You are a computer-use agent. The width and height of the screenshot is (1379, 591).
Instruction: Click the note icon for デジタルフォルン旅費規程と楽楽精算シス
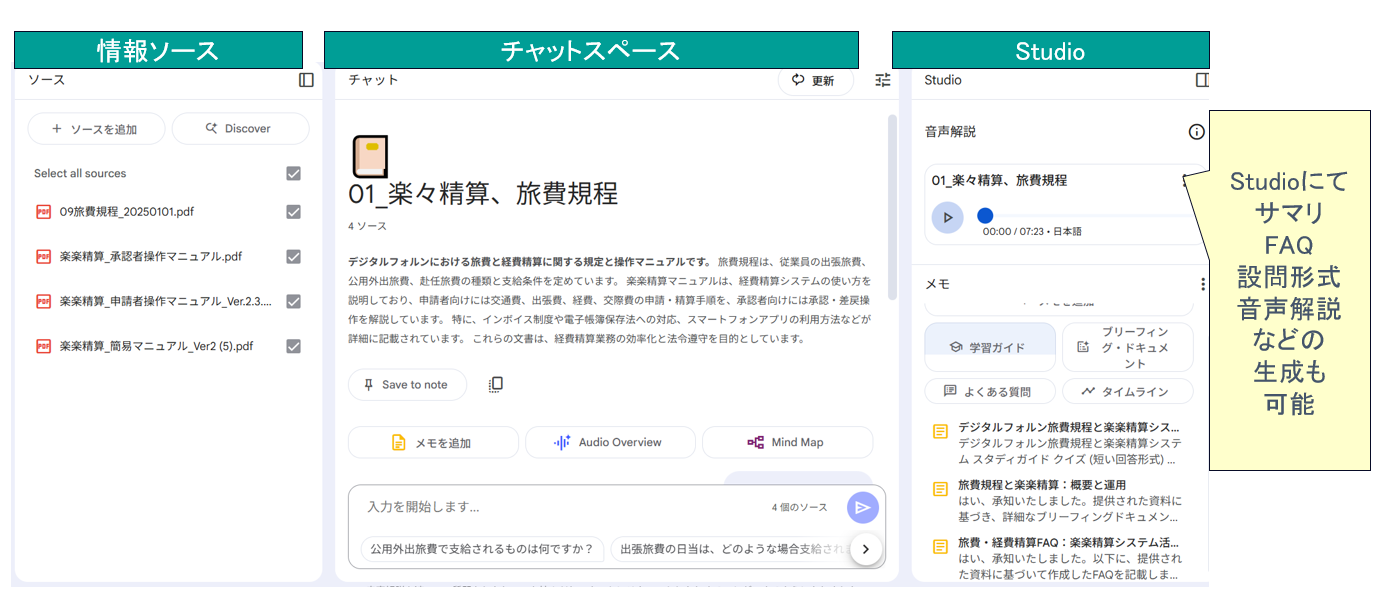pos(939,432)
